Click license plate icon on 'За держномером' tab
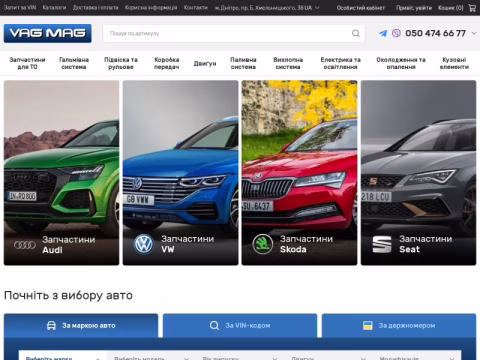Screen dimensions: 480x360 [368, 326]
